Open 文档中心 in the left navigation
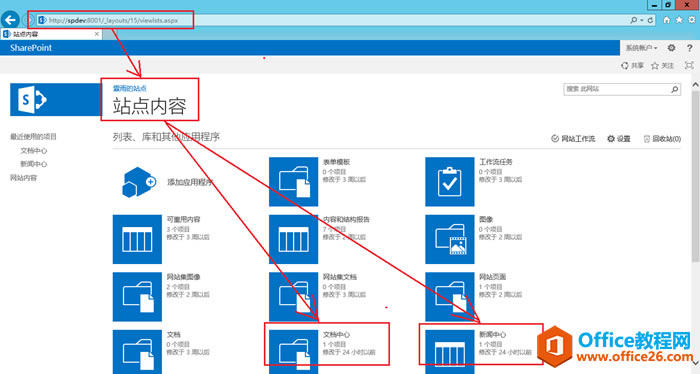The image size is (700, 374). coord(33,151)
